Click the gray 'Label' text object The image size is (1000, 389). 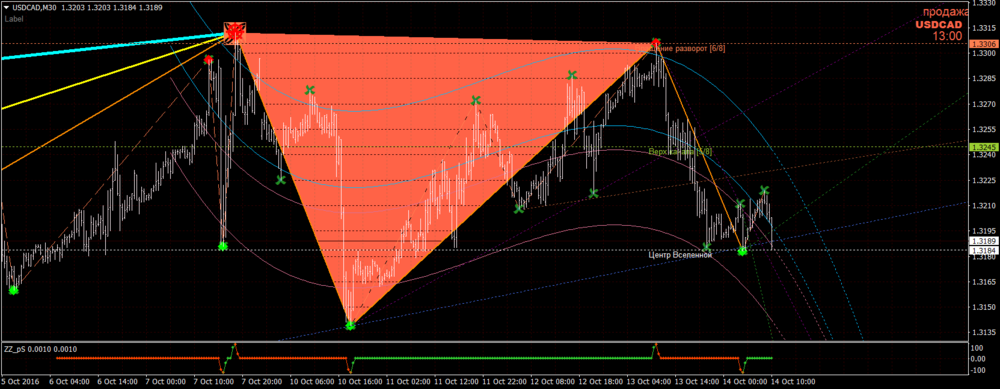point(13,19)
